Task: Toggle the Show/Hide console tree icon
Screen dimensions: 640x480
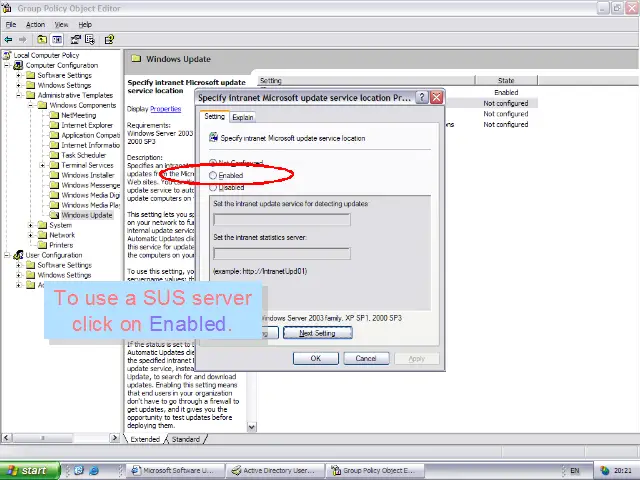Action: click(57, 40)
